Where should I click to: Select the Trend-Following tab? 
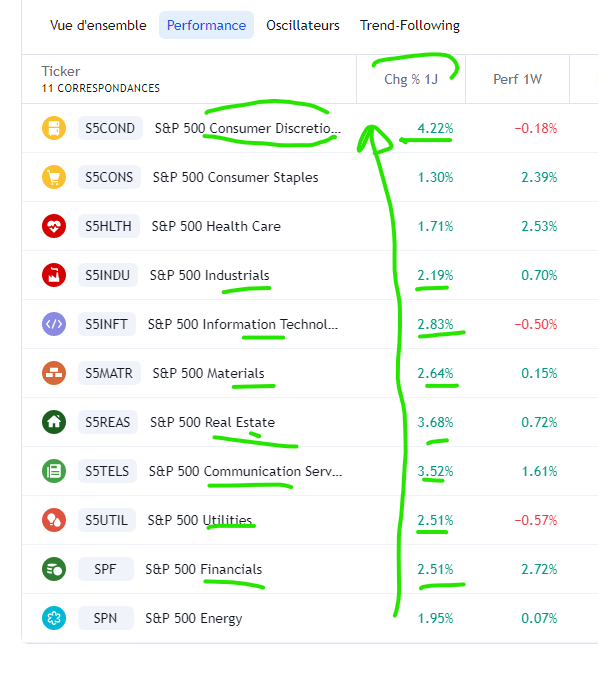[x=410, y=25]
